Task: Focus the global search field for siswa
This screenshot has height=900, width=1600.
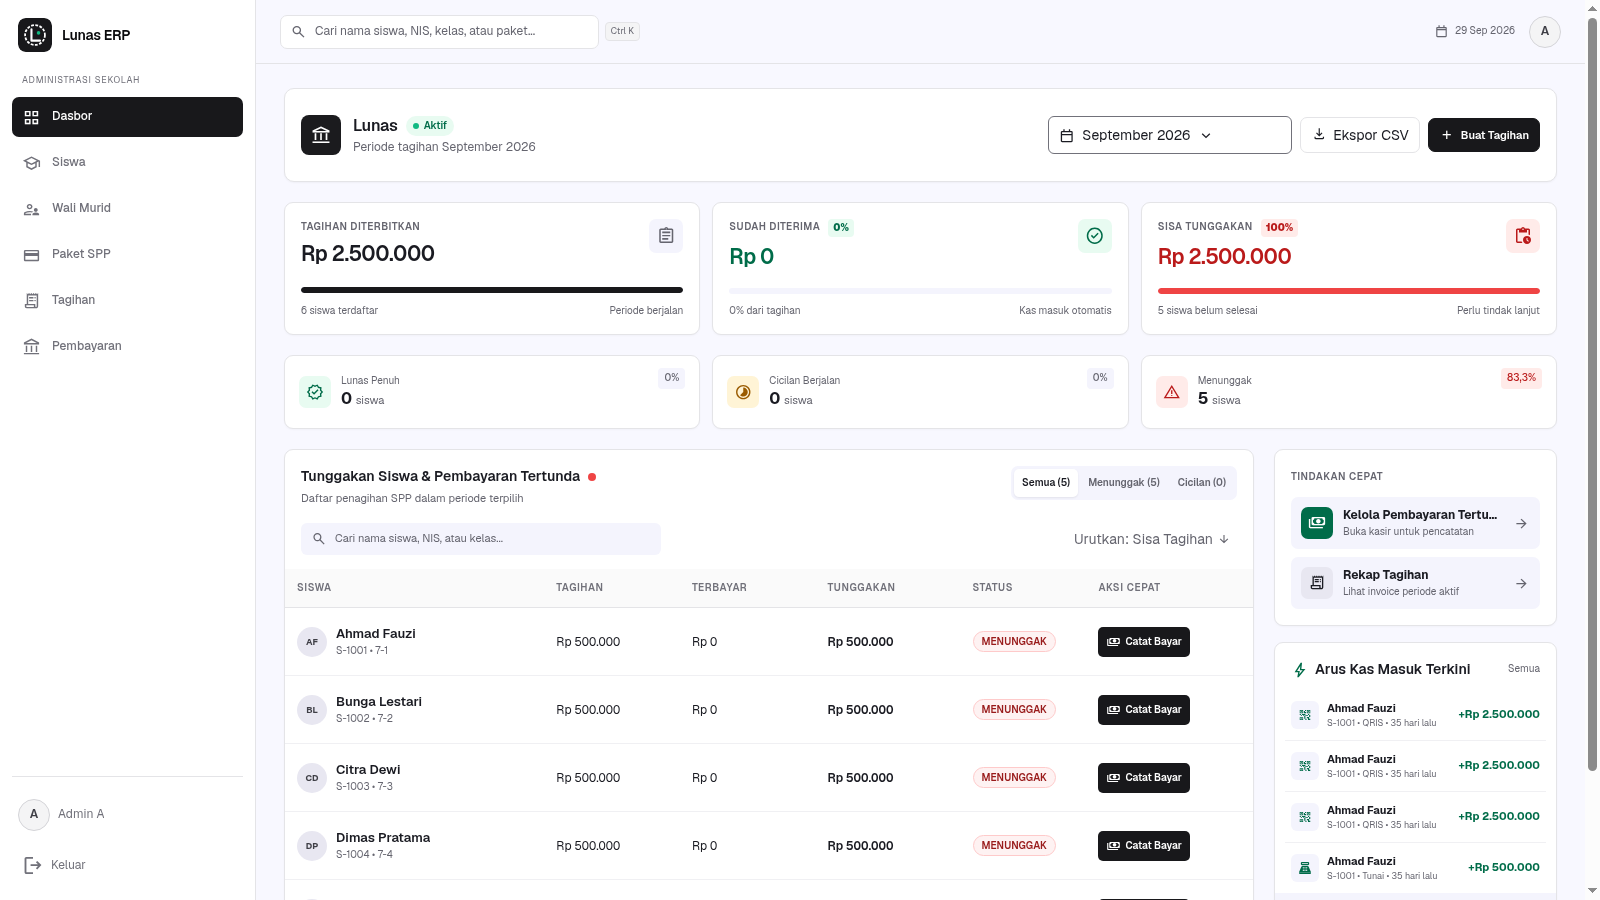Action: click(x=439, y=32)
